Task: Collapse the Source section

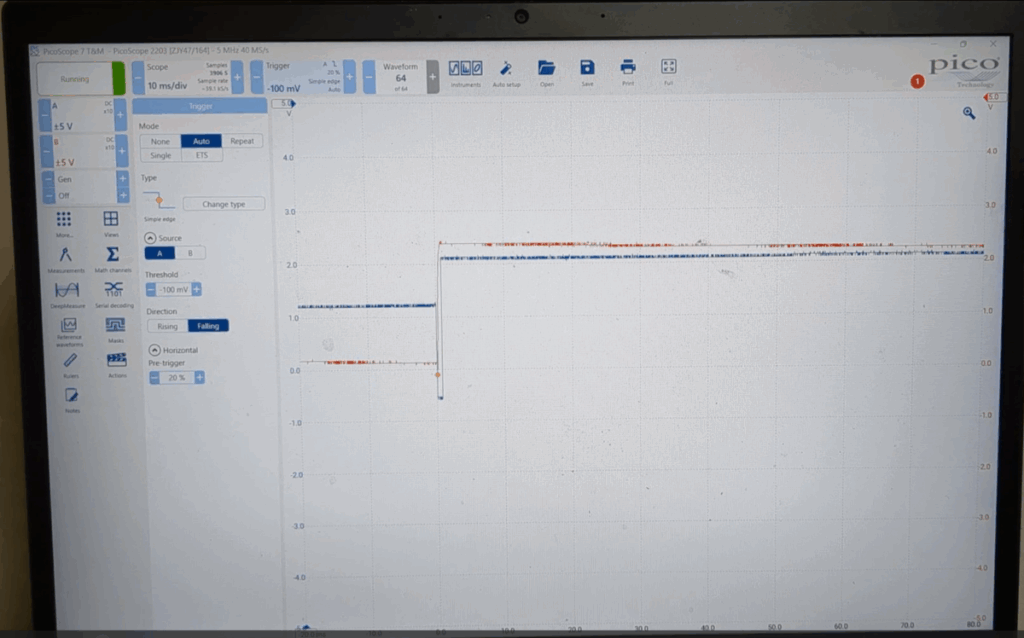Action: 150,238
